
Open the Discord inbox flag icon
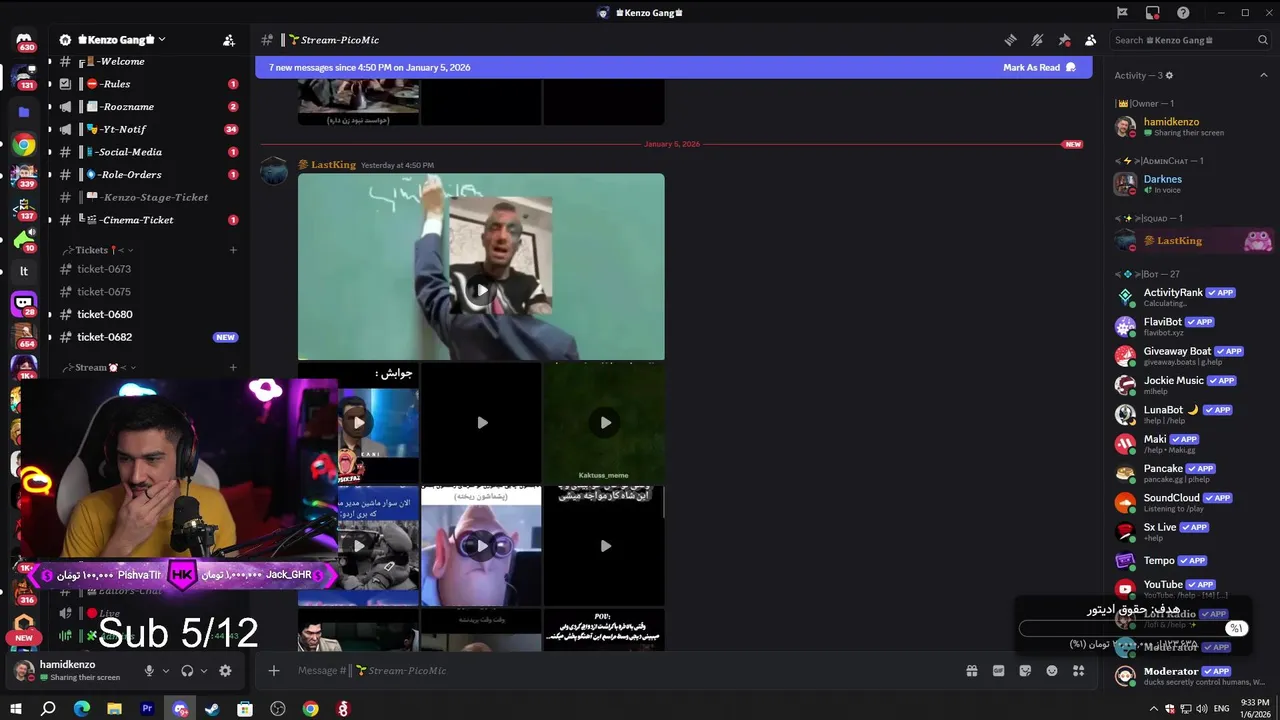coord(1122,13)
